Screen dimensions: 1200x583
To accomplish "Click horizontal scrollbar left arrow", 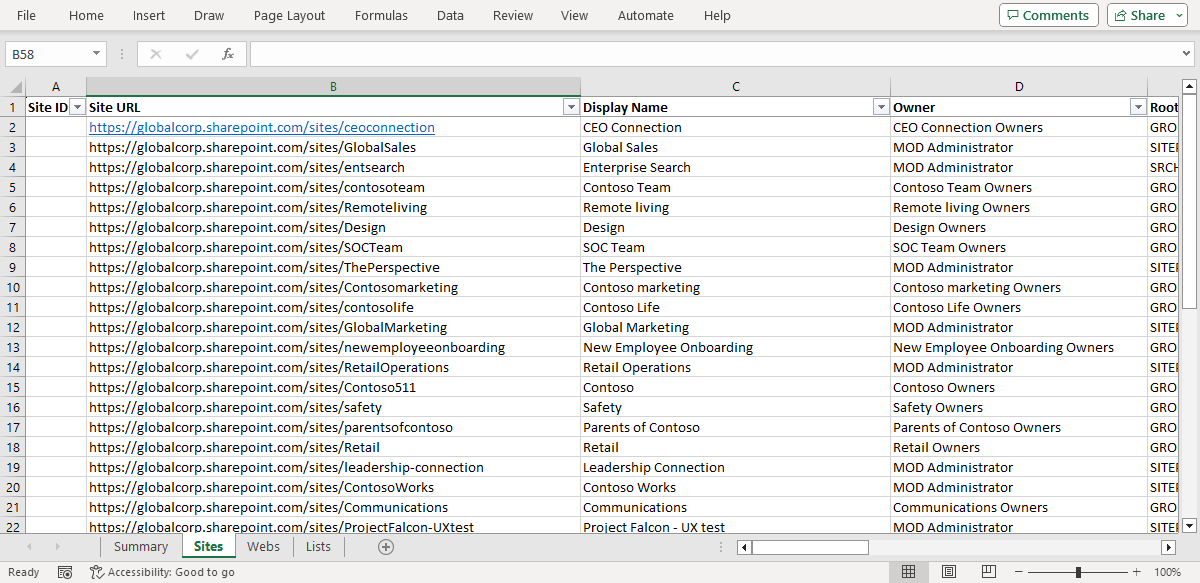I will [743, 547].
